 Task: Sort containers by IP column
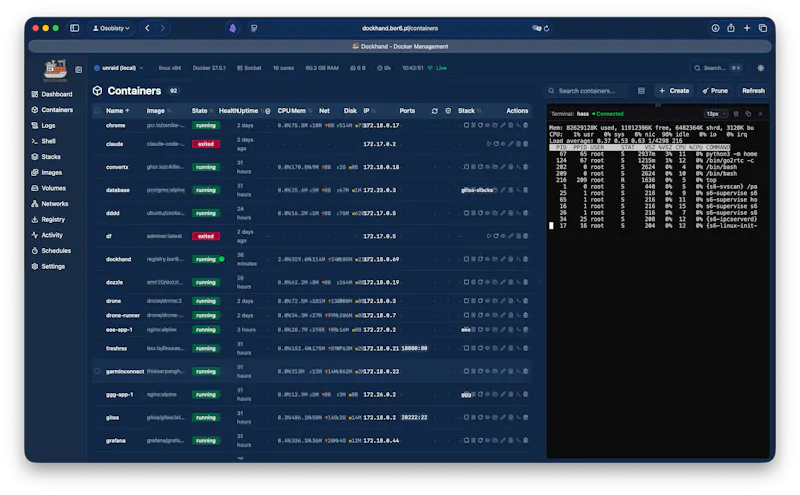point(369,111)
